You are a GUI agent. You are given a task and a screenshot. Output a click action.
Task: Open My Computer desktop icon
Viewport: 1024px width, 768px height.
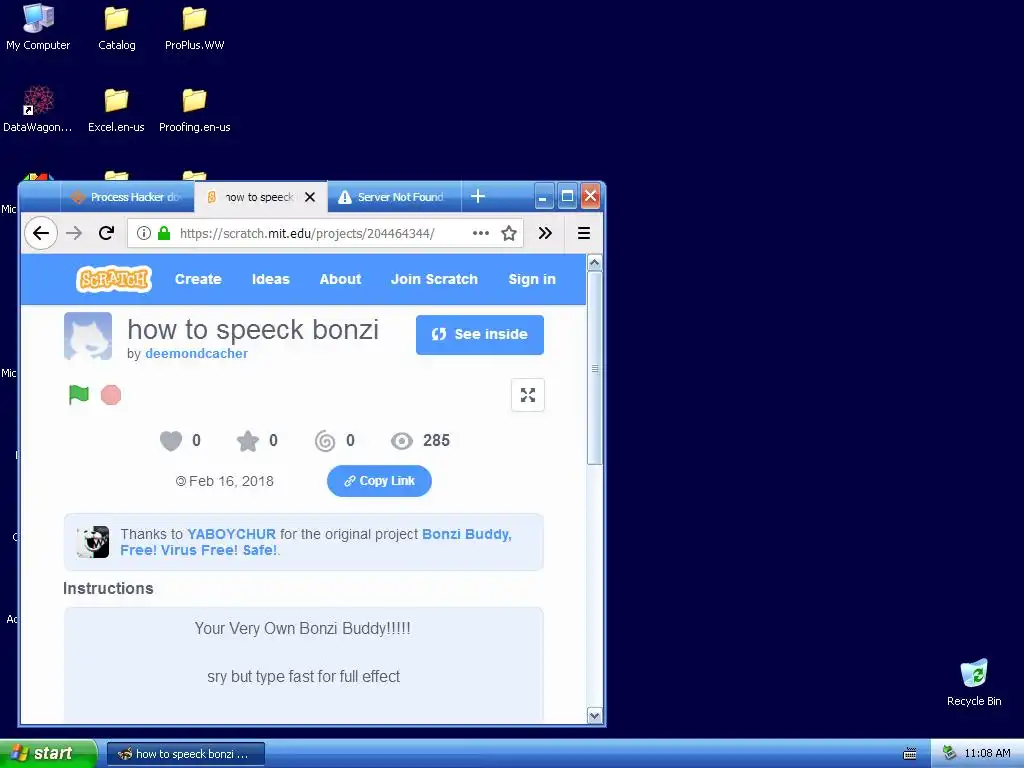click(38, 28)
